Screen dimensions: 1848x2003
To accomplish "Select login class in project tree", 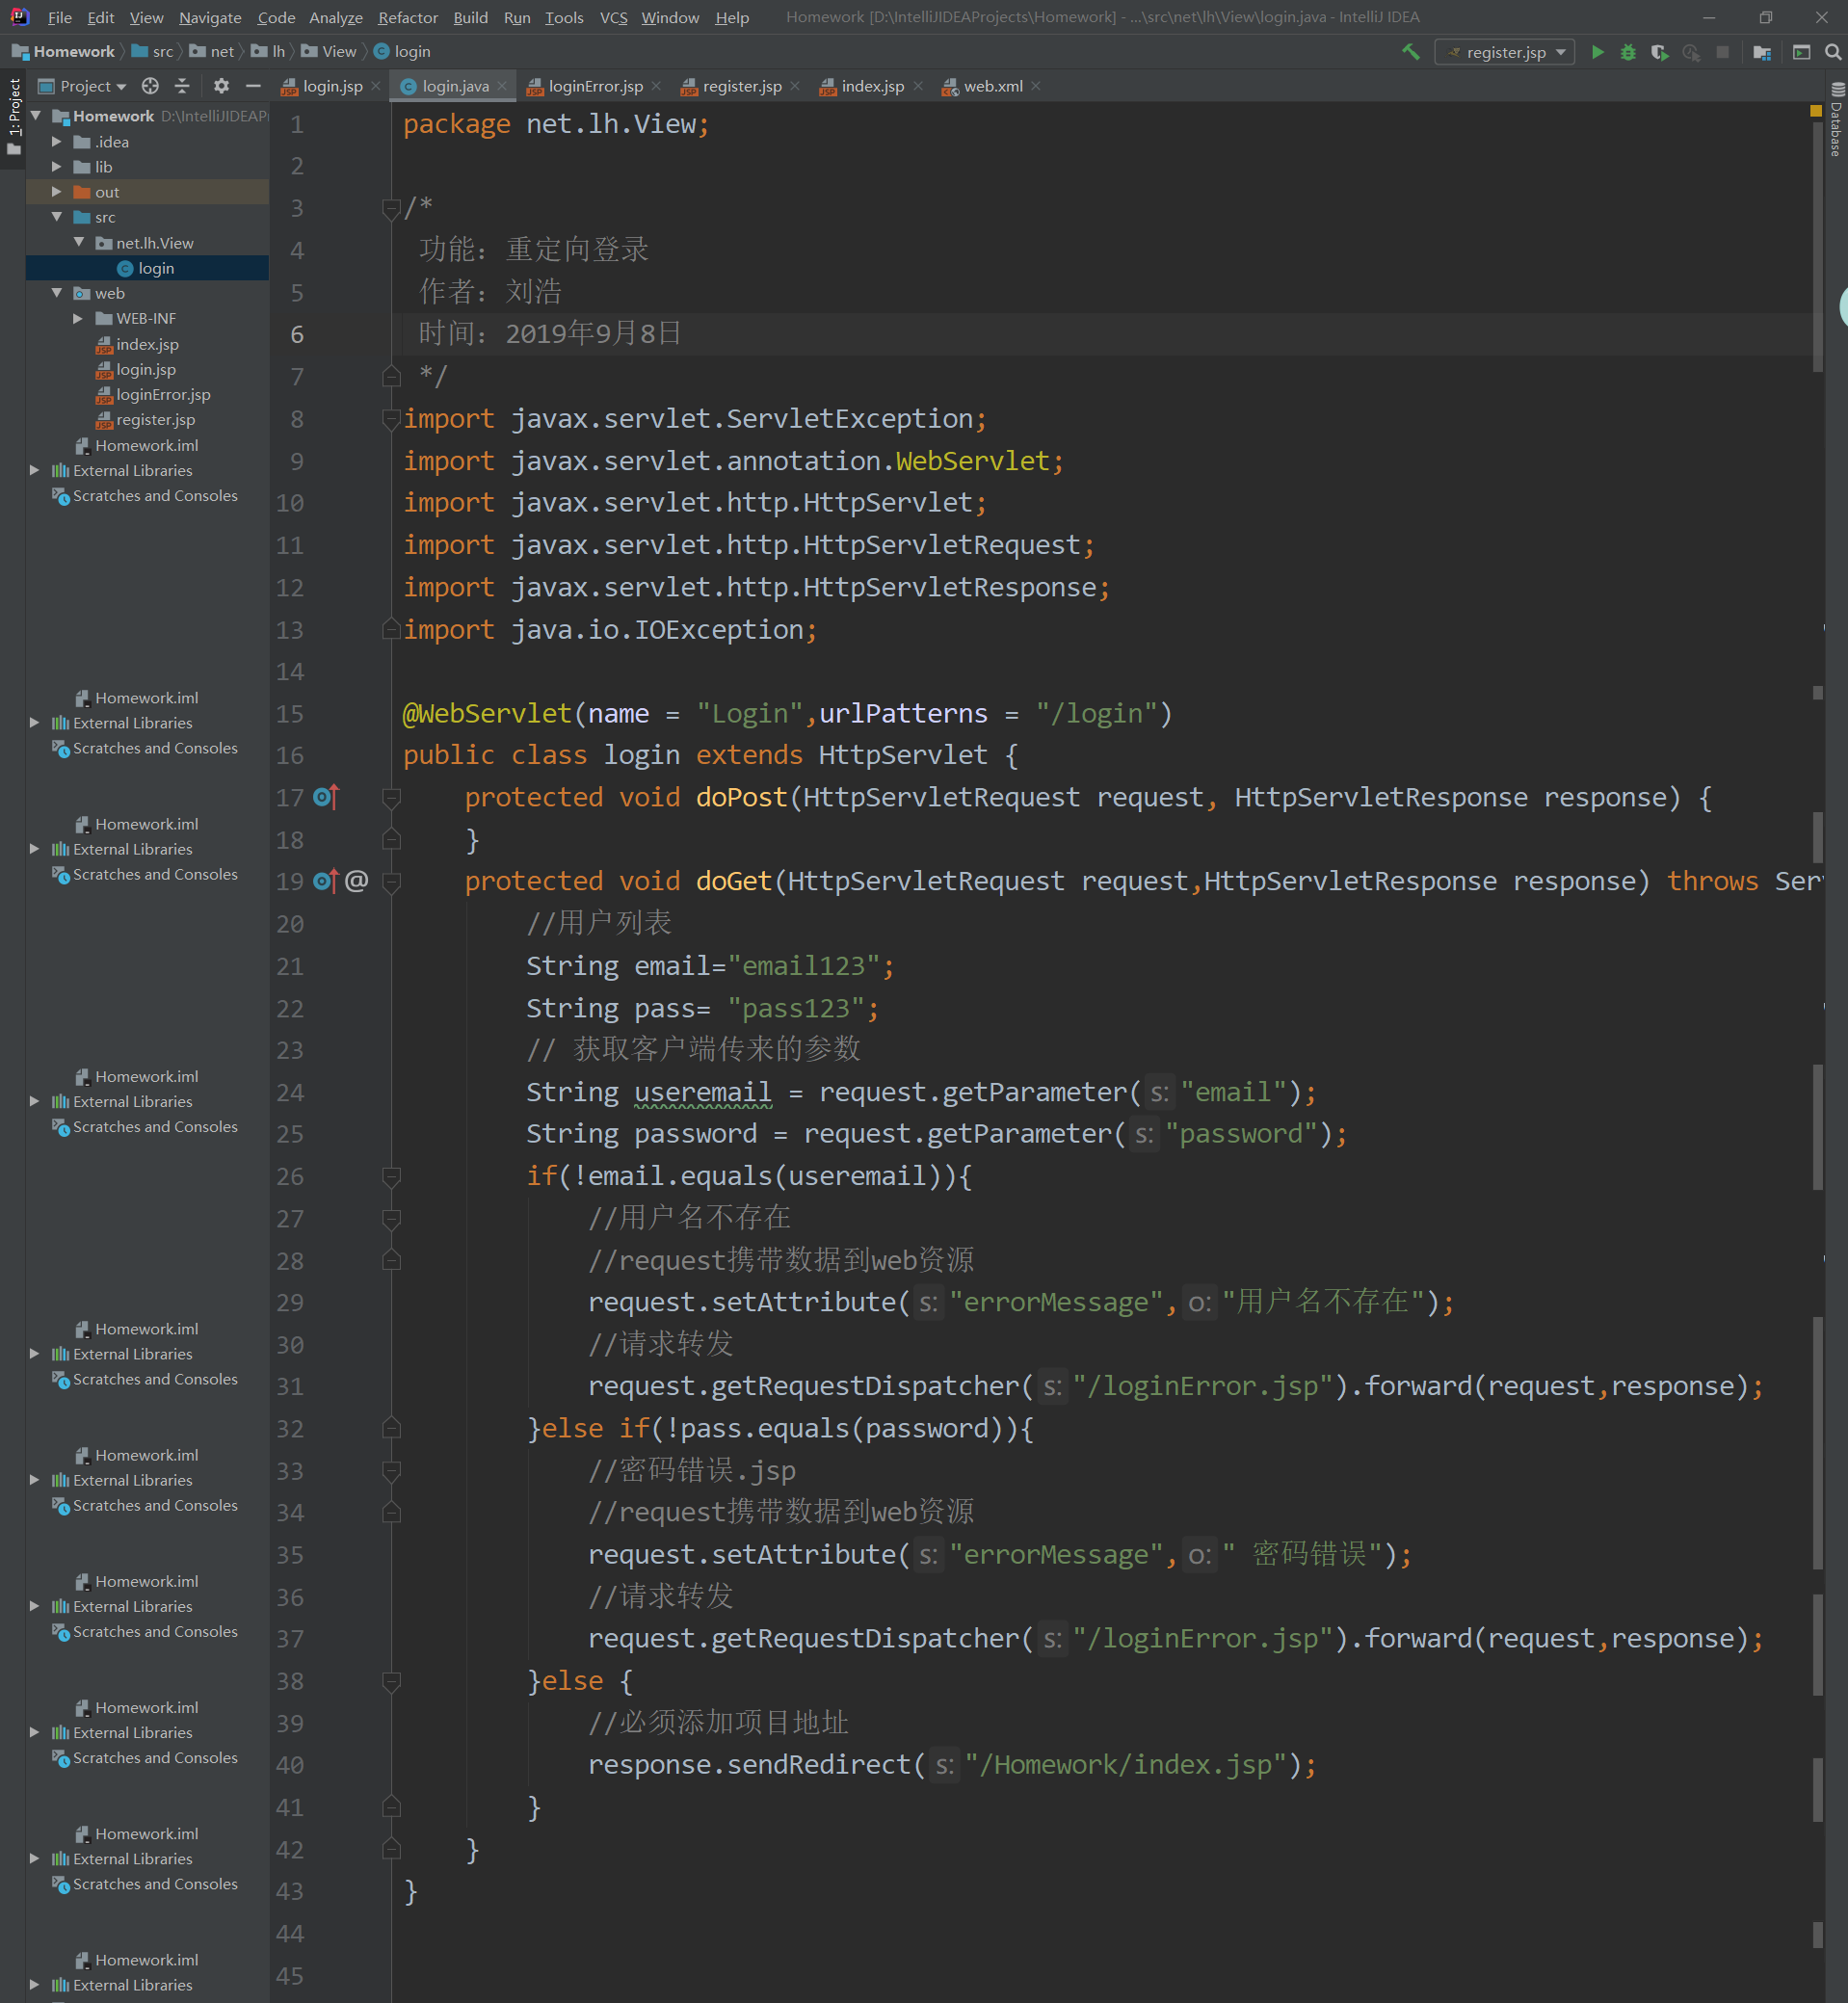I will [x=147, y=268].
